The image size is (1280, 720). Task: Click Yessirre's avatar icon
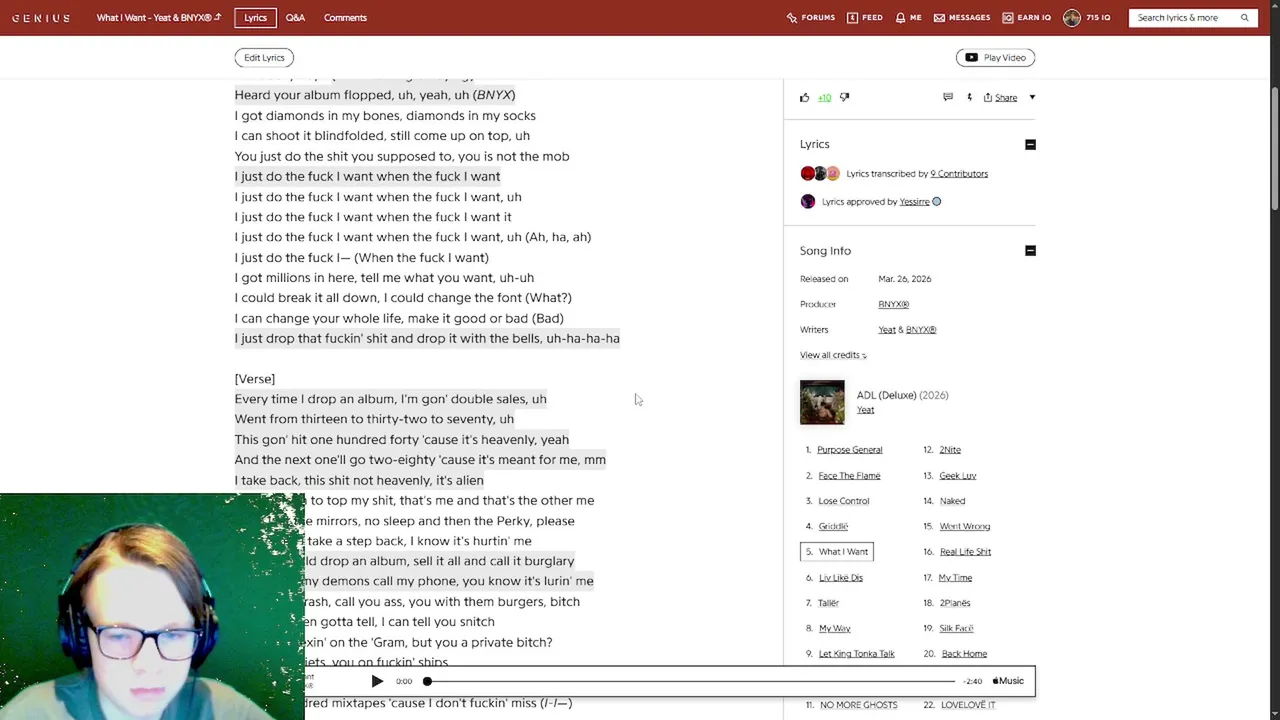808,202
